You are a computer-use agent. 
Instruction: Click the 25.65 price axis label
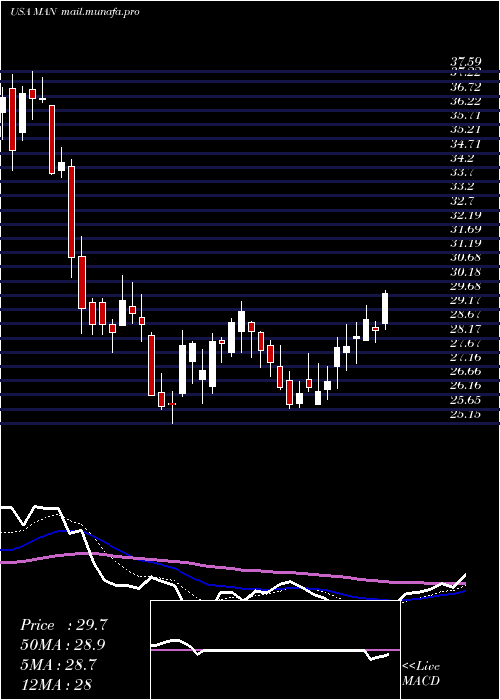coord(466,400)
